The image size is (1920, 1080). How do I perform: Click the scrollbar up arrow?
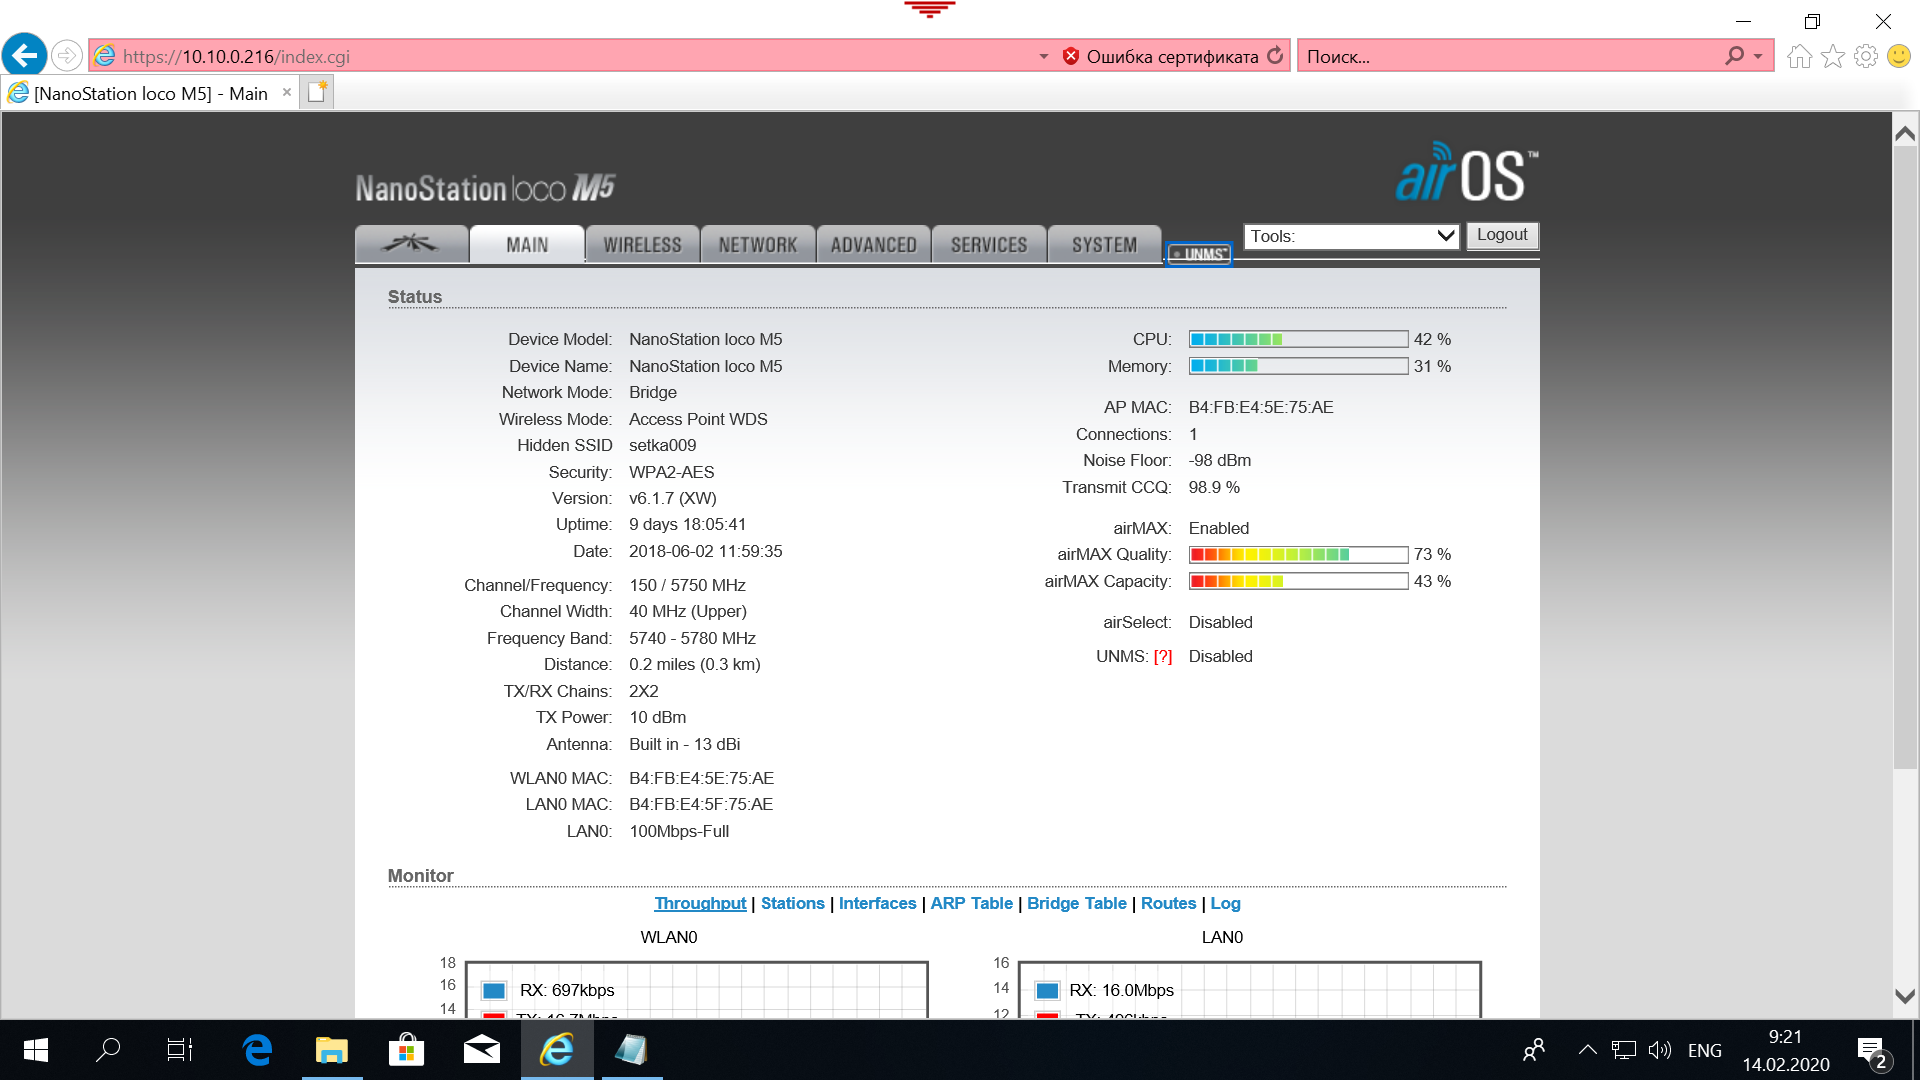(1905, 133)
